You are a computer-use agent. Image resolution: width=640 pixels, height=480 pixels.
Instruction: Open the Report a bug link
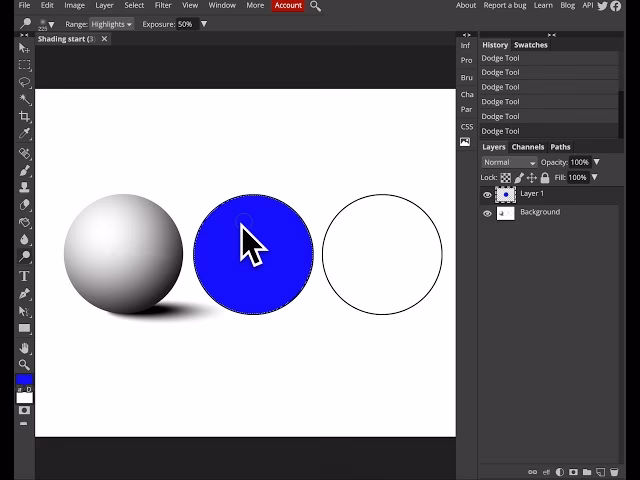point(505,6)
